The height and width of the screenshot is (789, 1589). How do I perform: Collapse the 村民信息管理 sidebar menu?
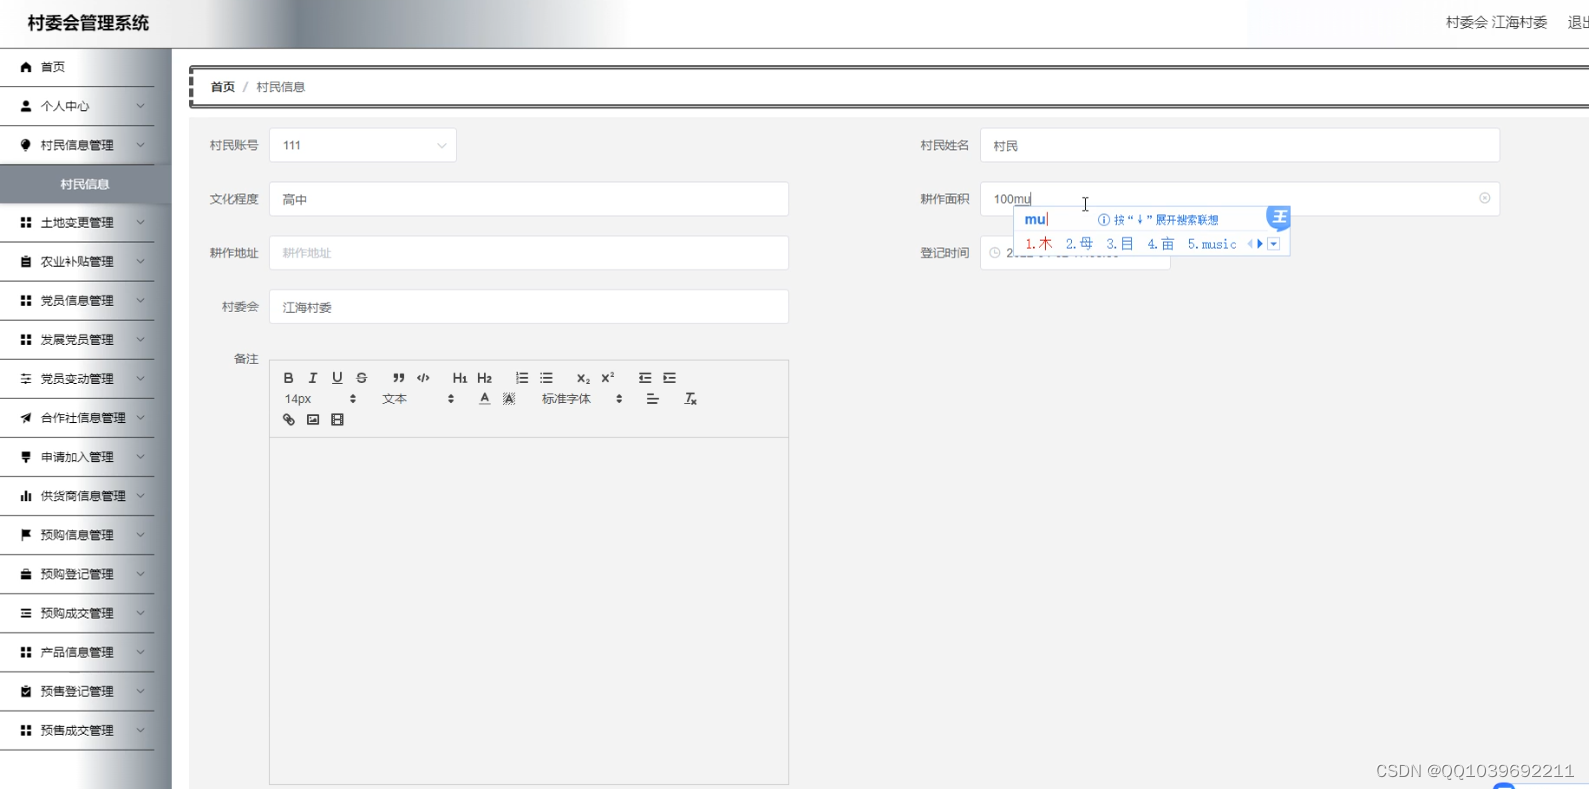[x=77, y=145]
